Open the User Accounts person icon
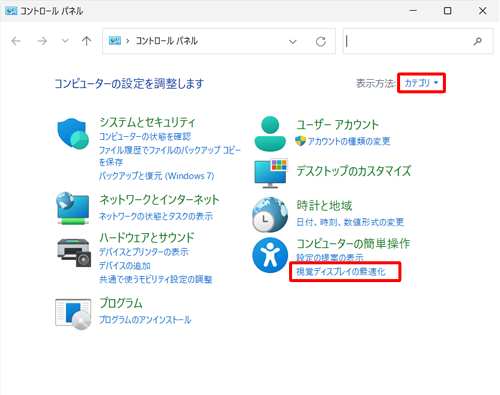Screen dimensions: 500x395 point(270,134)
